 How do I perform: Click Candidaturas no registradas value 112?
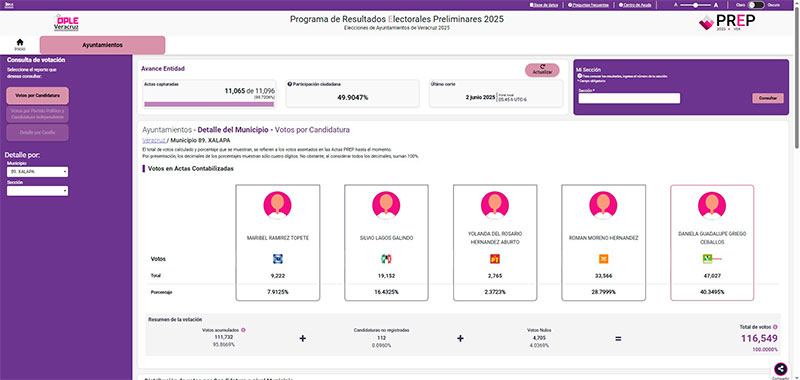point(381,338)
